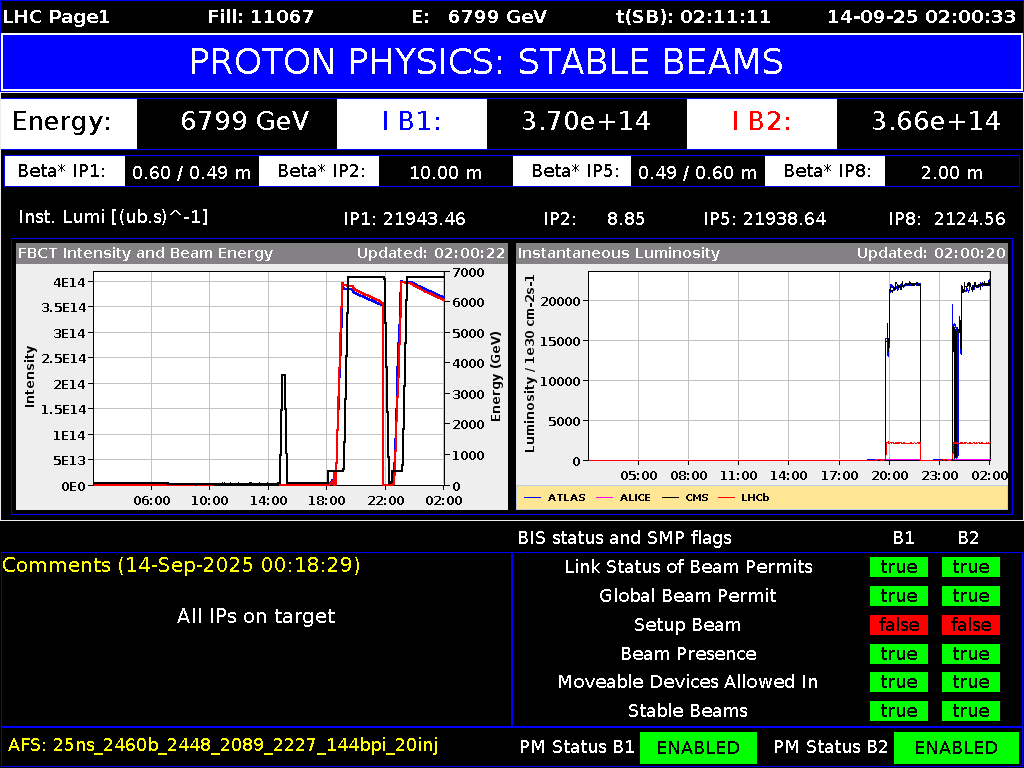Click the Fill number 11067 display

coord(261,16)
